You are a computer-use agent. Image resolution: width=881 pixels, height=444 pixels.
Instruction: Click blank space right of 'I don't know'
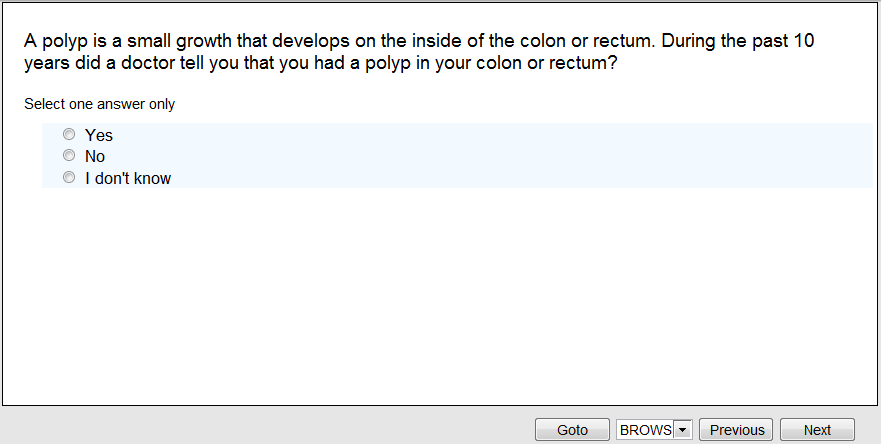[500, 179]
